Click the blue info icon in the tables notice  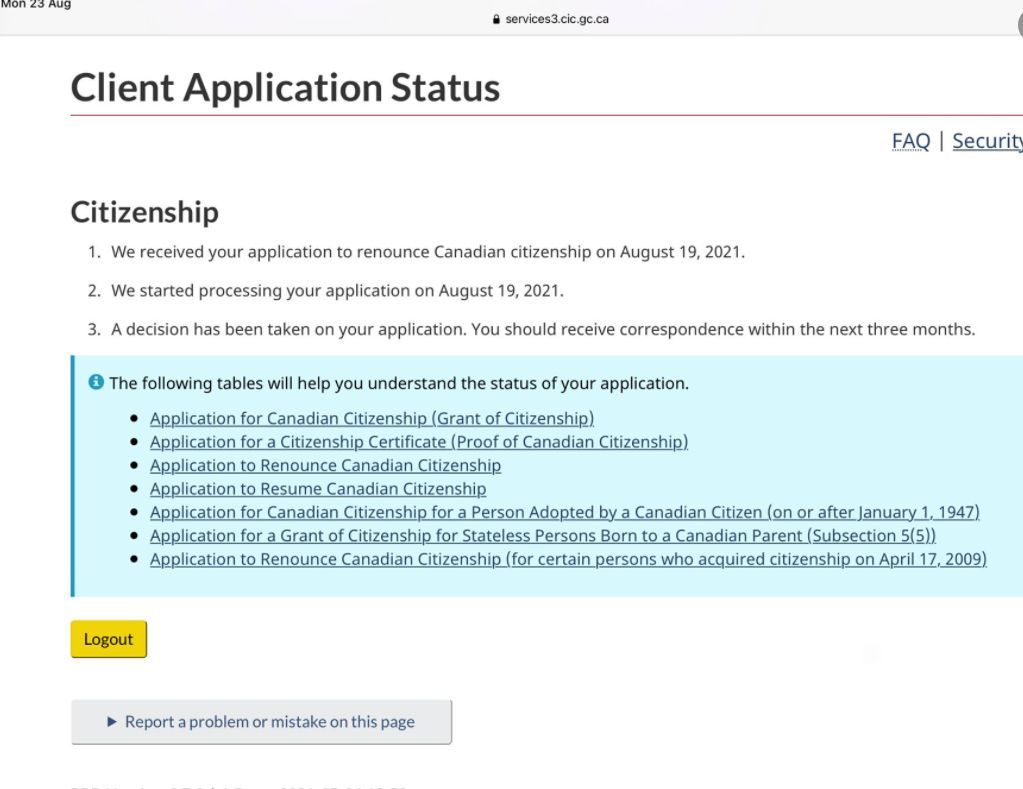click(x=96, y=382)
